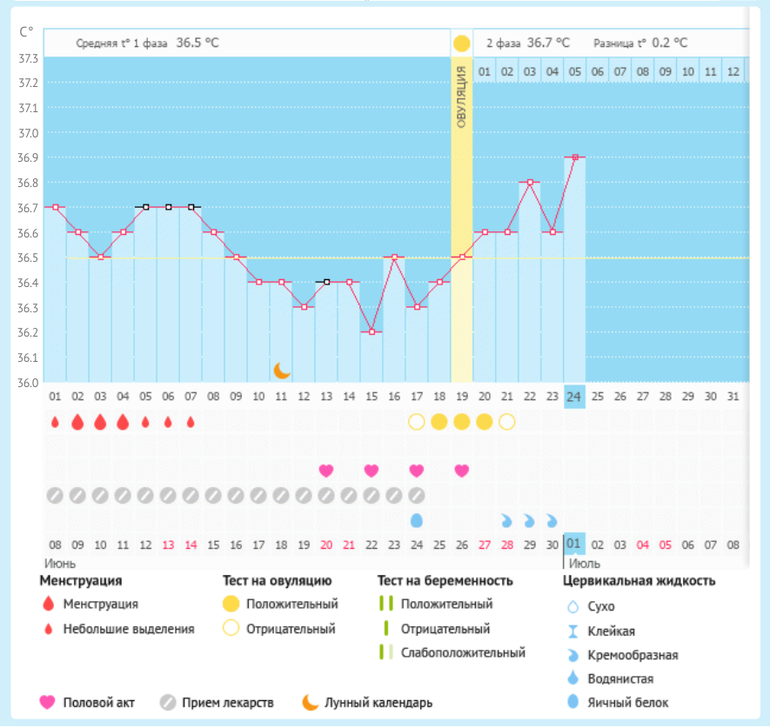
Task: Select the heart icon on day 19
Action: [461, 470]
